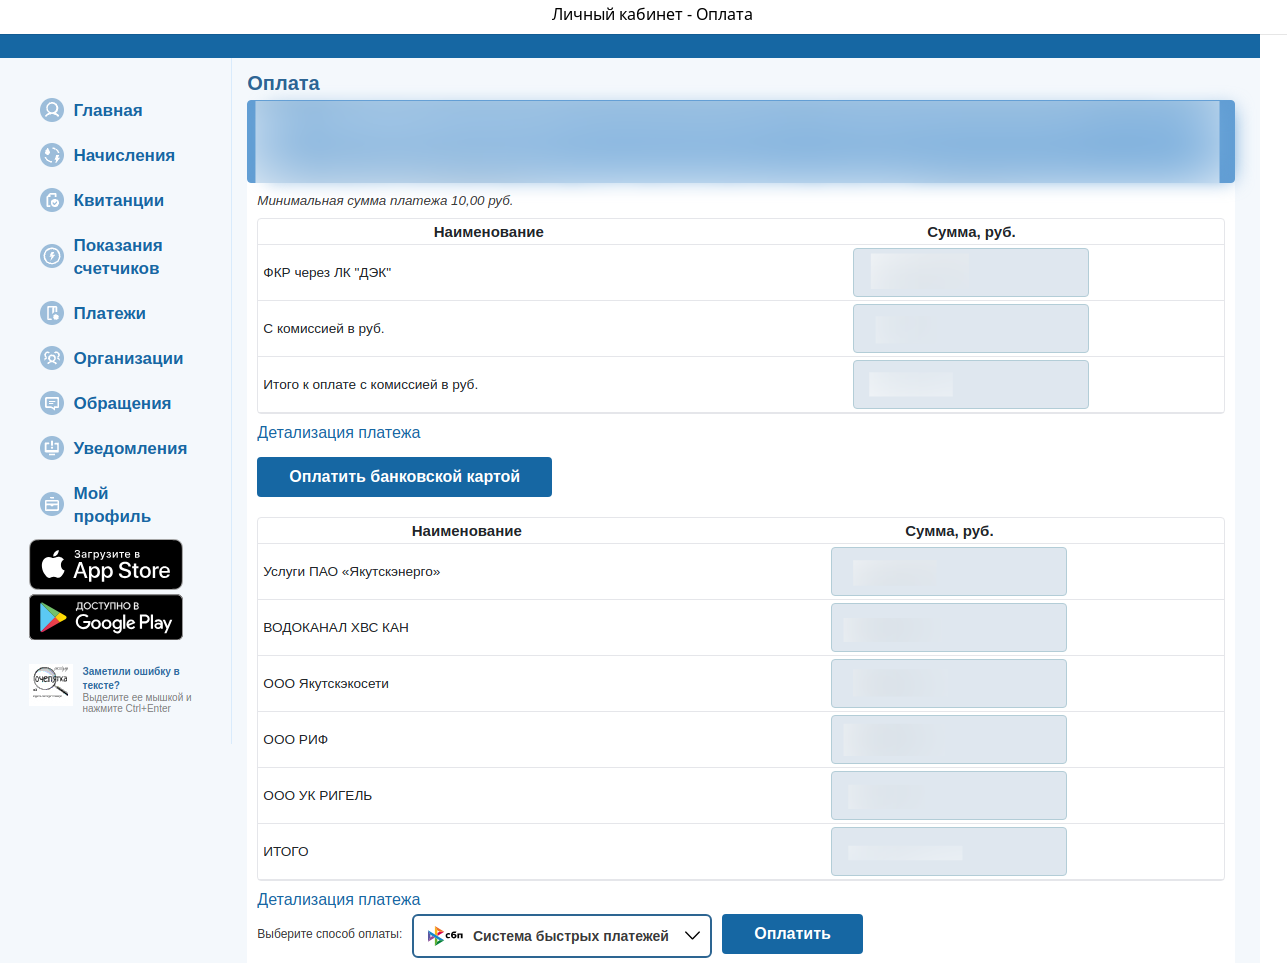
Task: Open the bottom Детализация платежа link
Action: pyautogui.click(x=338, y=900)
